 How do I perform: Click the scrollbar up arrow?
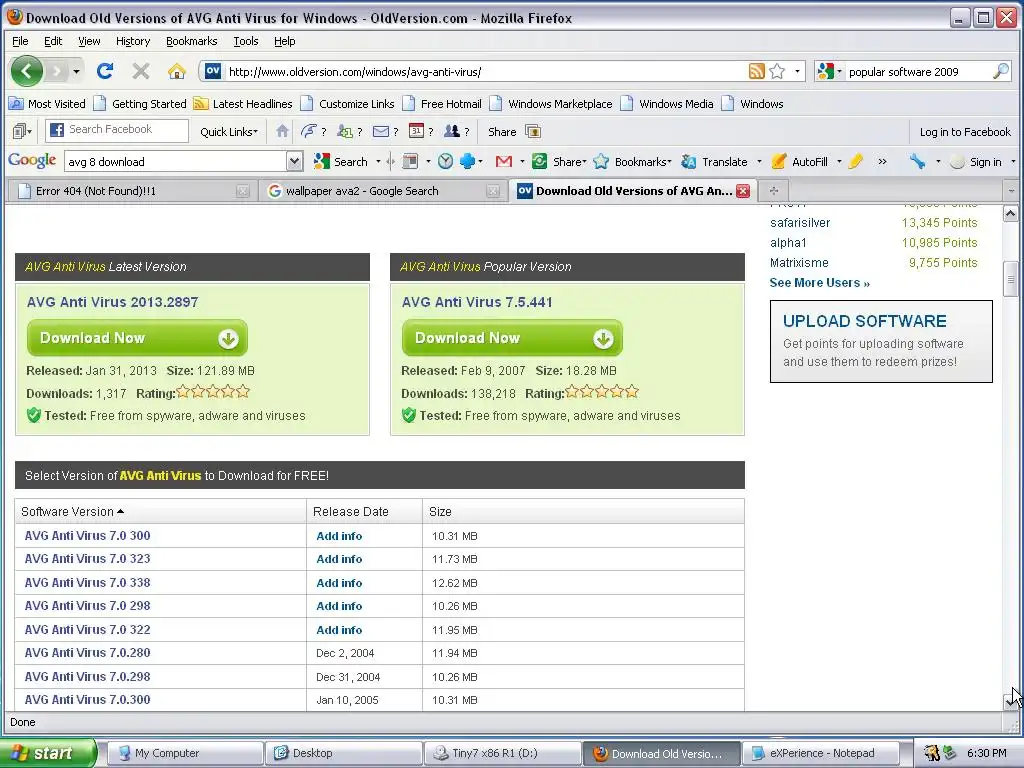(x=1010, y=214)
